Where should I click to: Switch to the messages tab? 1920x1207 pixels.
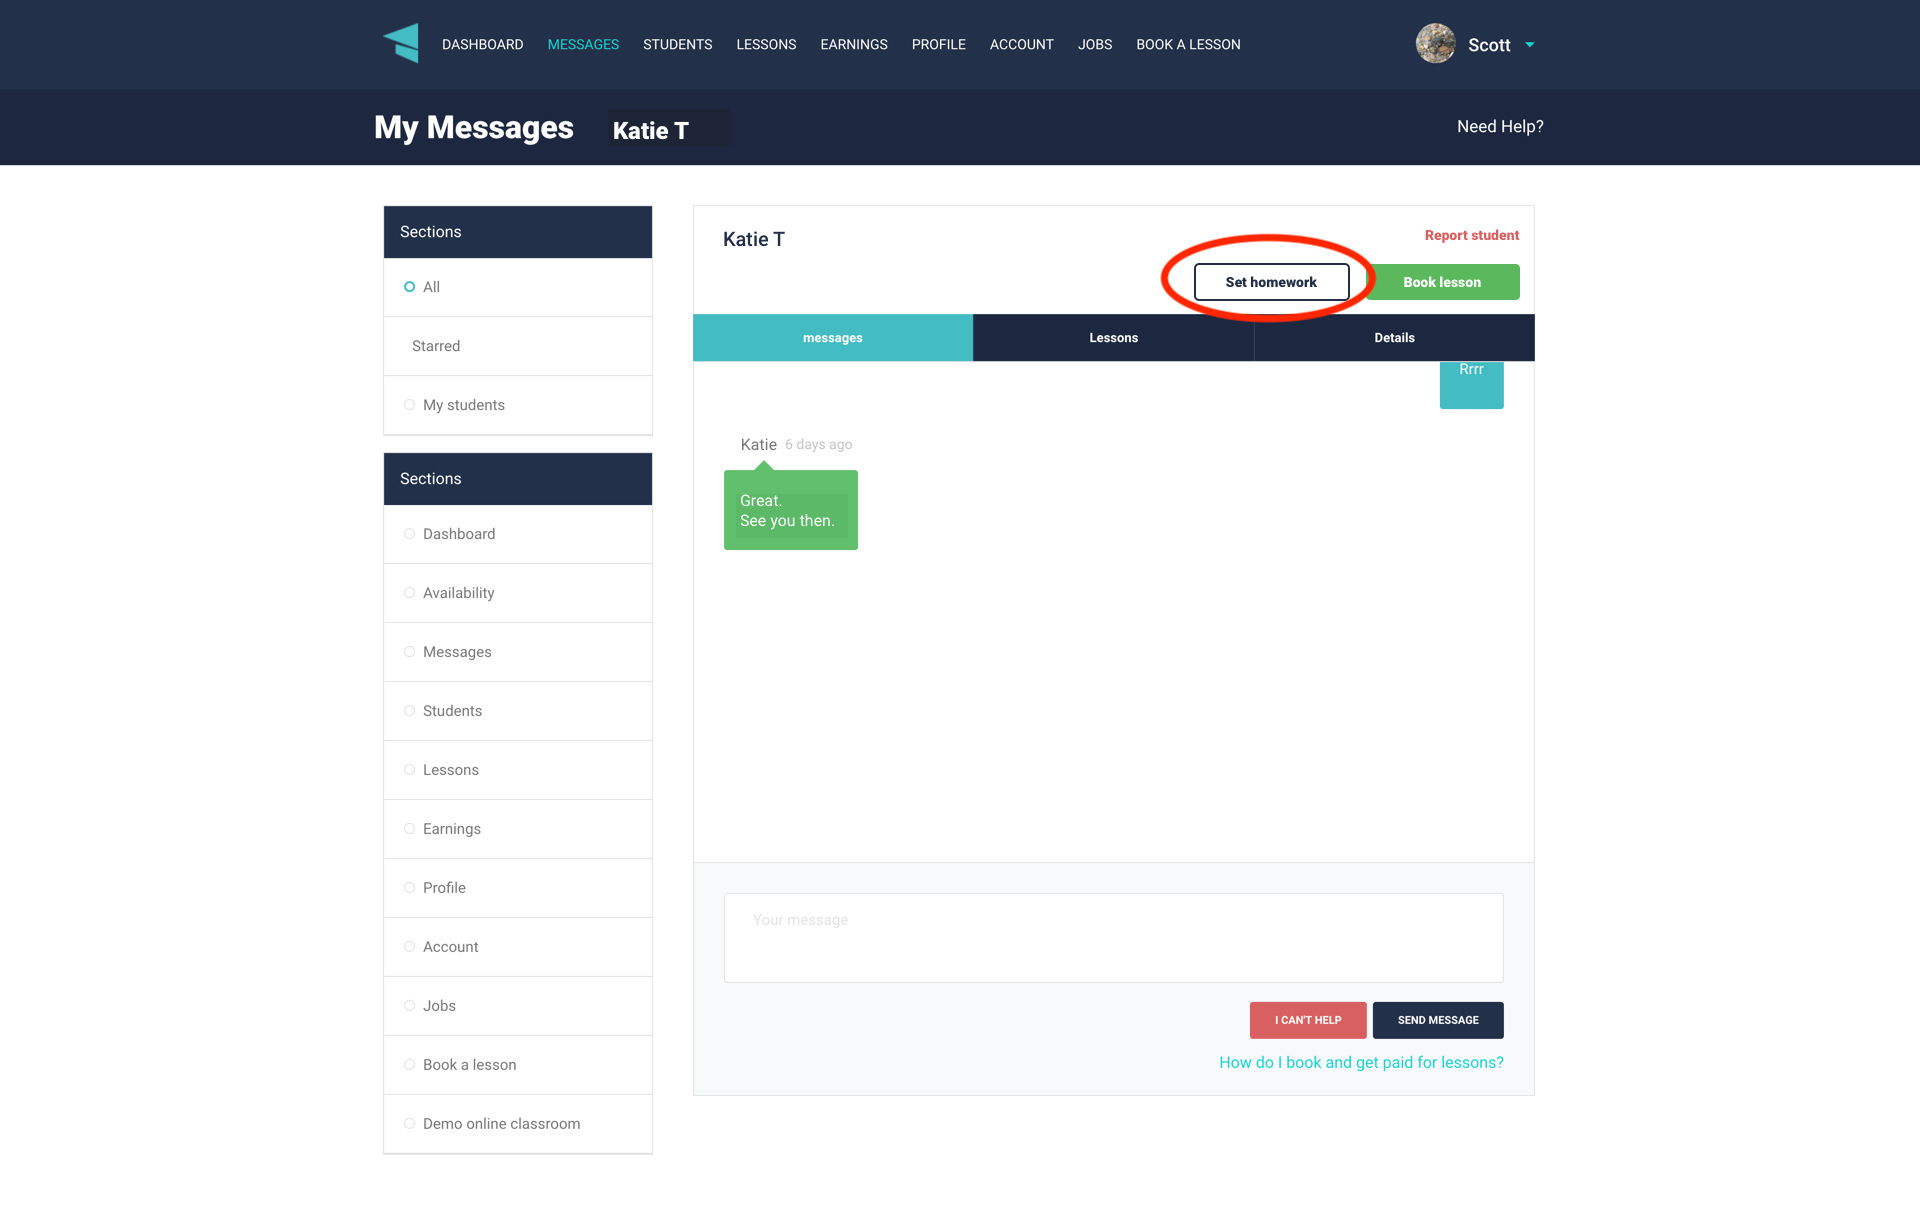833,338
